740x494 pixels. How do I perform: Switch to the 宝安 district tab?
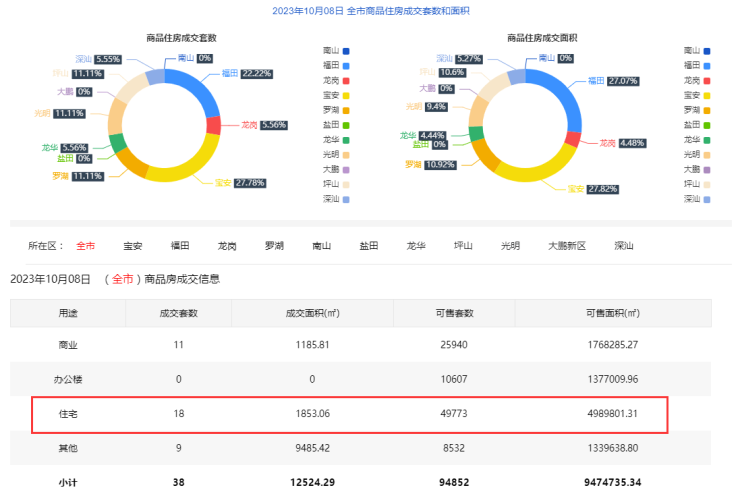[x=133, y=245]
